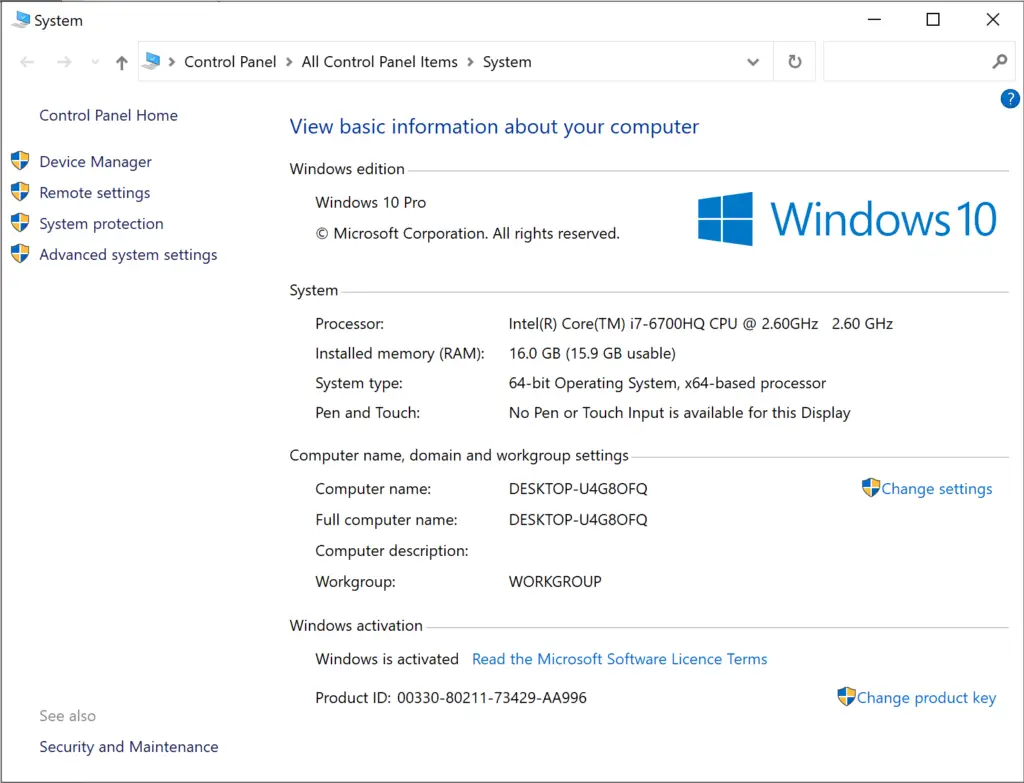This screenshot has width=1024, height=783.
Task: Open Control Panel breadcrumb
Action: (230, 62)
